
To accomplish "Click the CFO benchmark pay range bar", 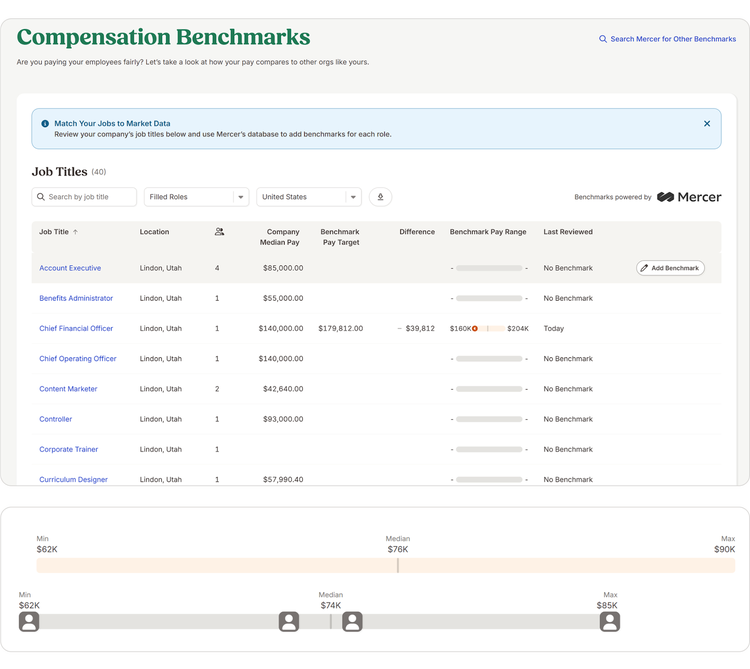I will 489,328.
